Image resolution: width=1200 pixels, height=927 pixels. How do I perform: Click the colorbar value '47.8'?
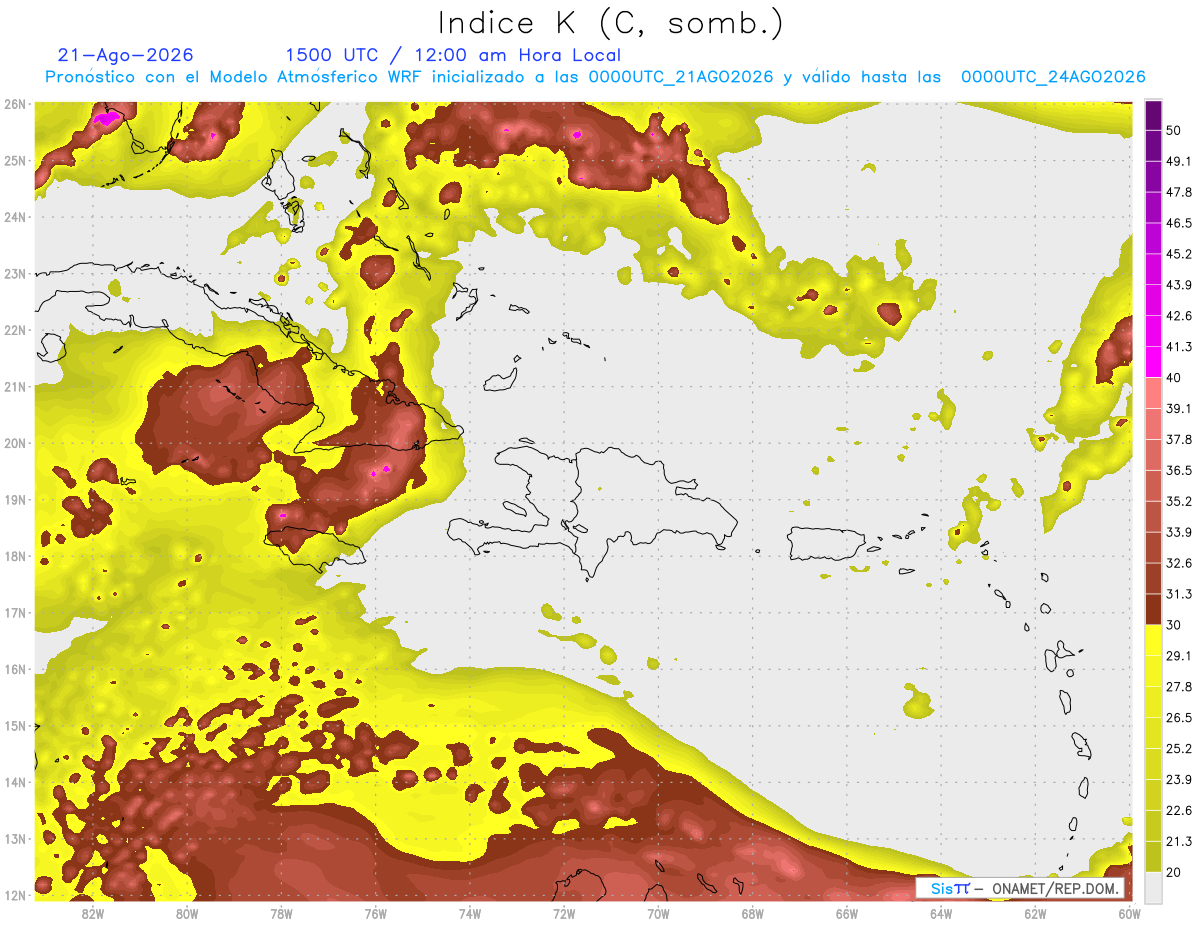[x=1180, y=192]
